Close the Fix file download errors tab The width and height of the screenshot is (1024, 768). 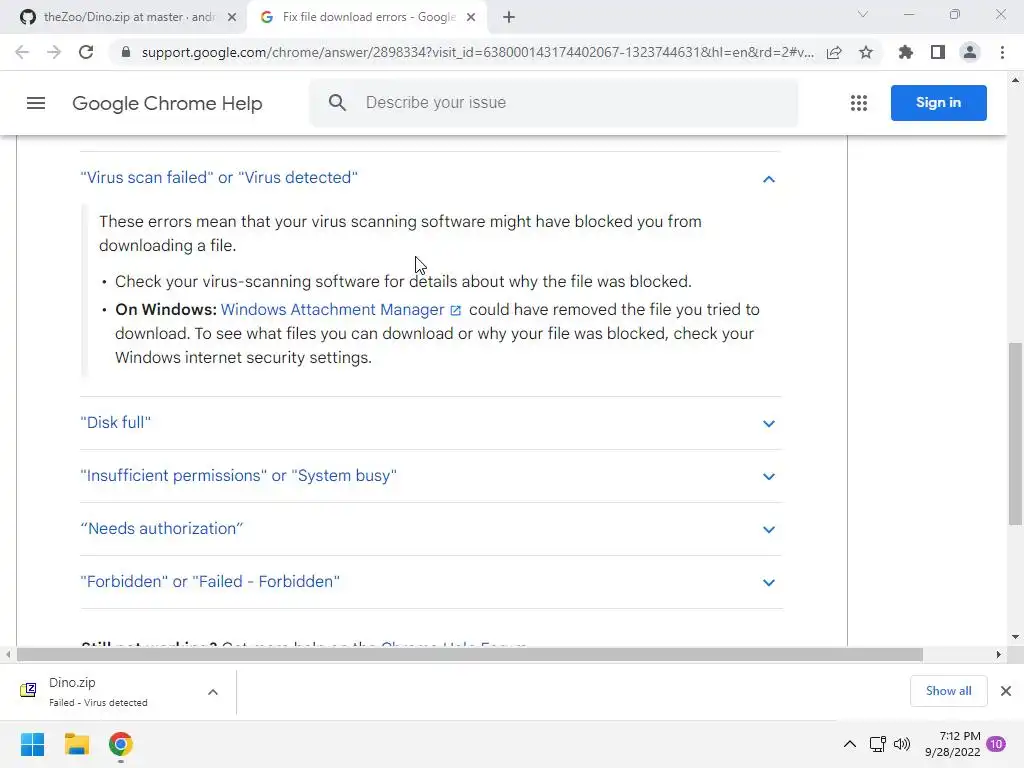(x=471, y=18)
